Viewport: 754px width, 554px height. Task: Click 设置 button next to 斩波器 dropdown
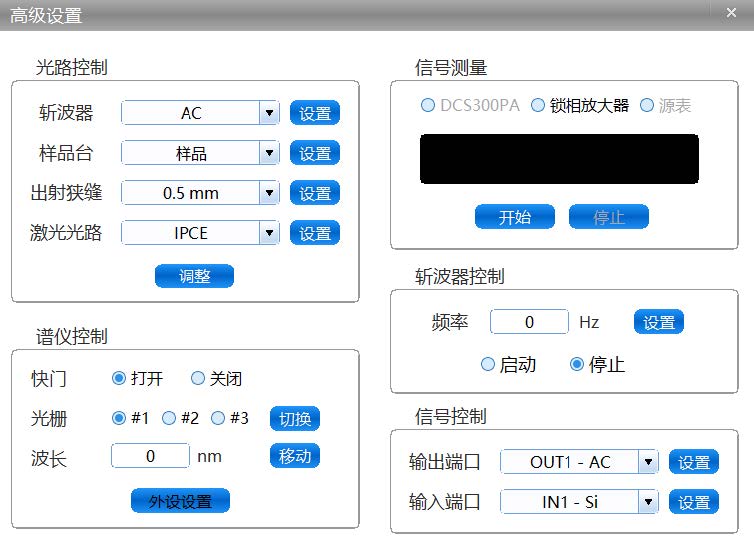click(315, 114)
